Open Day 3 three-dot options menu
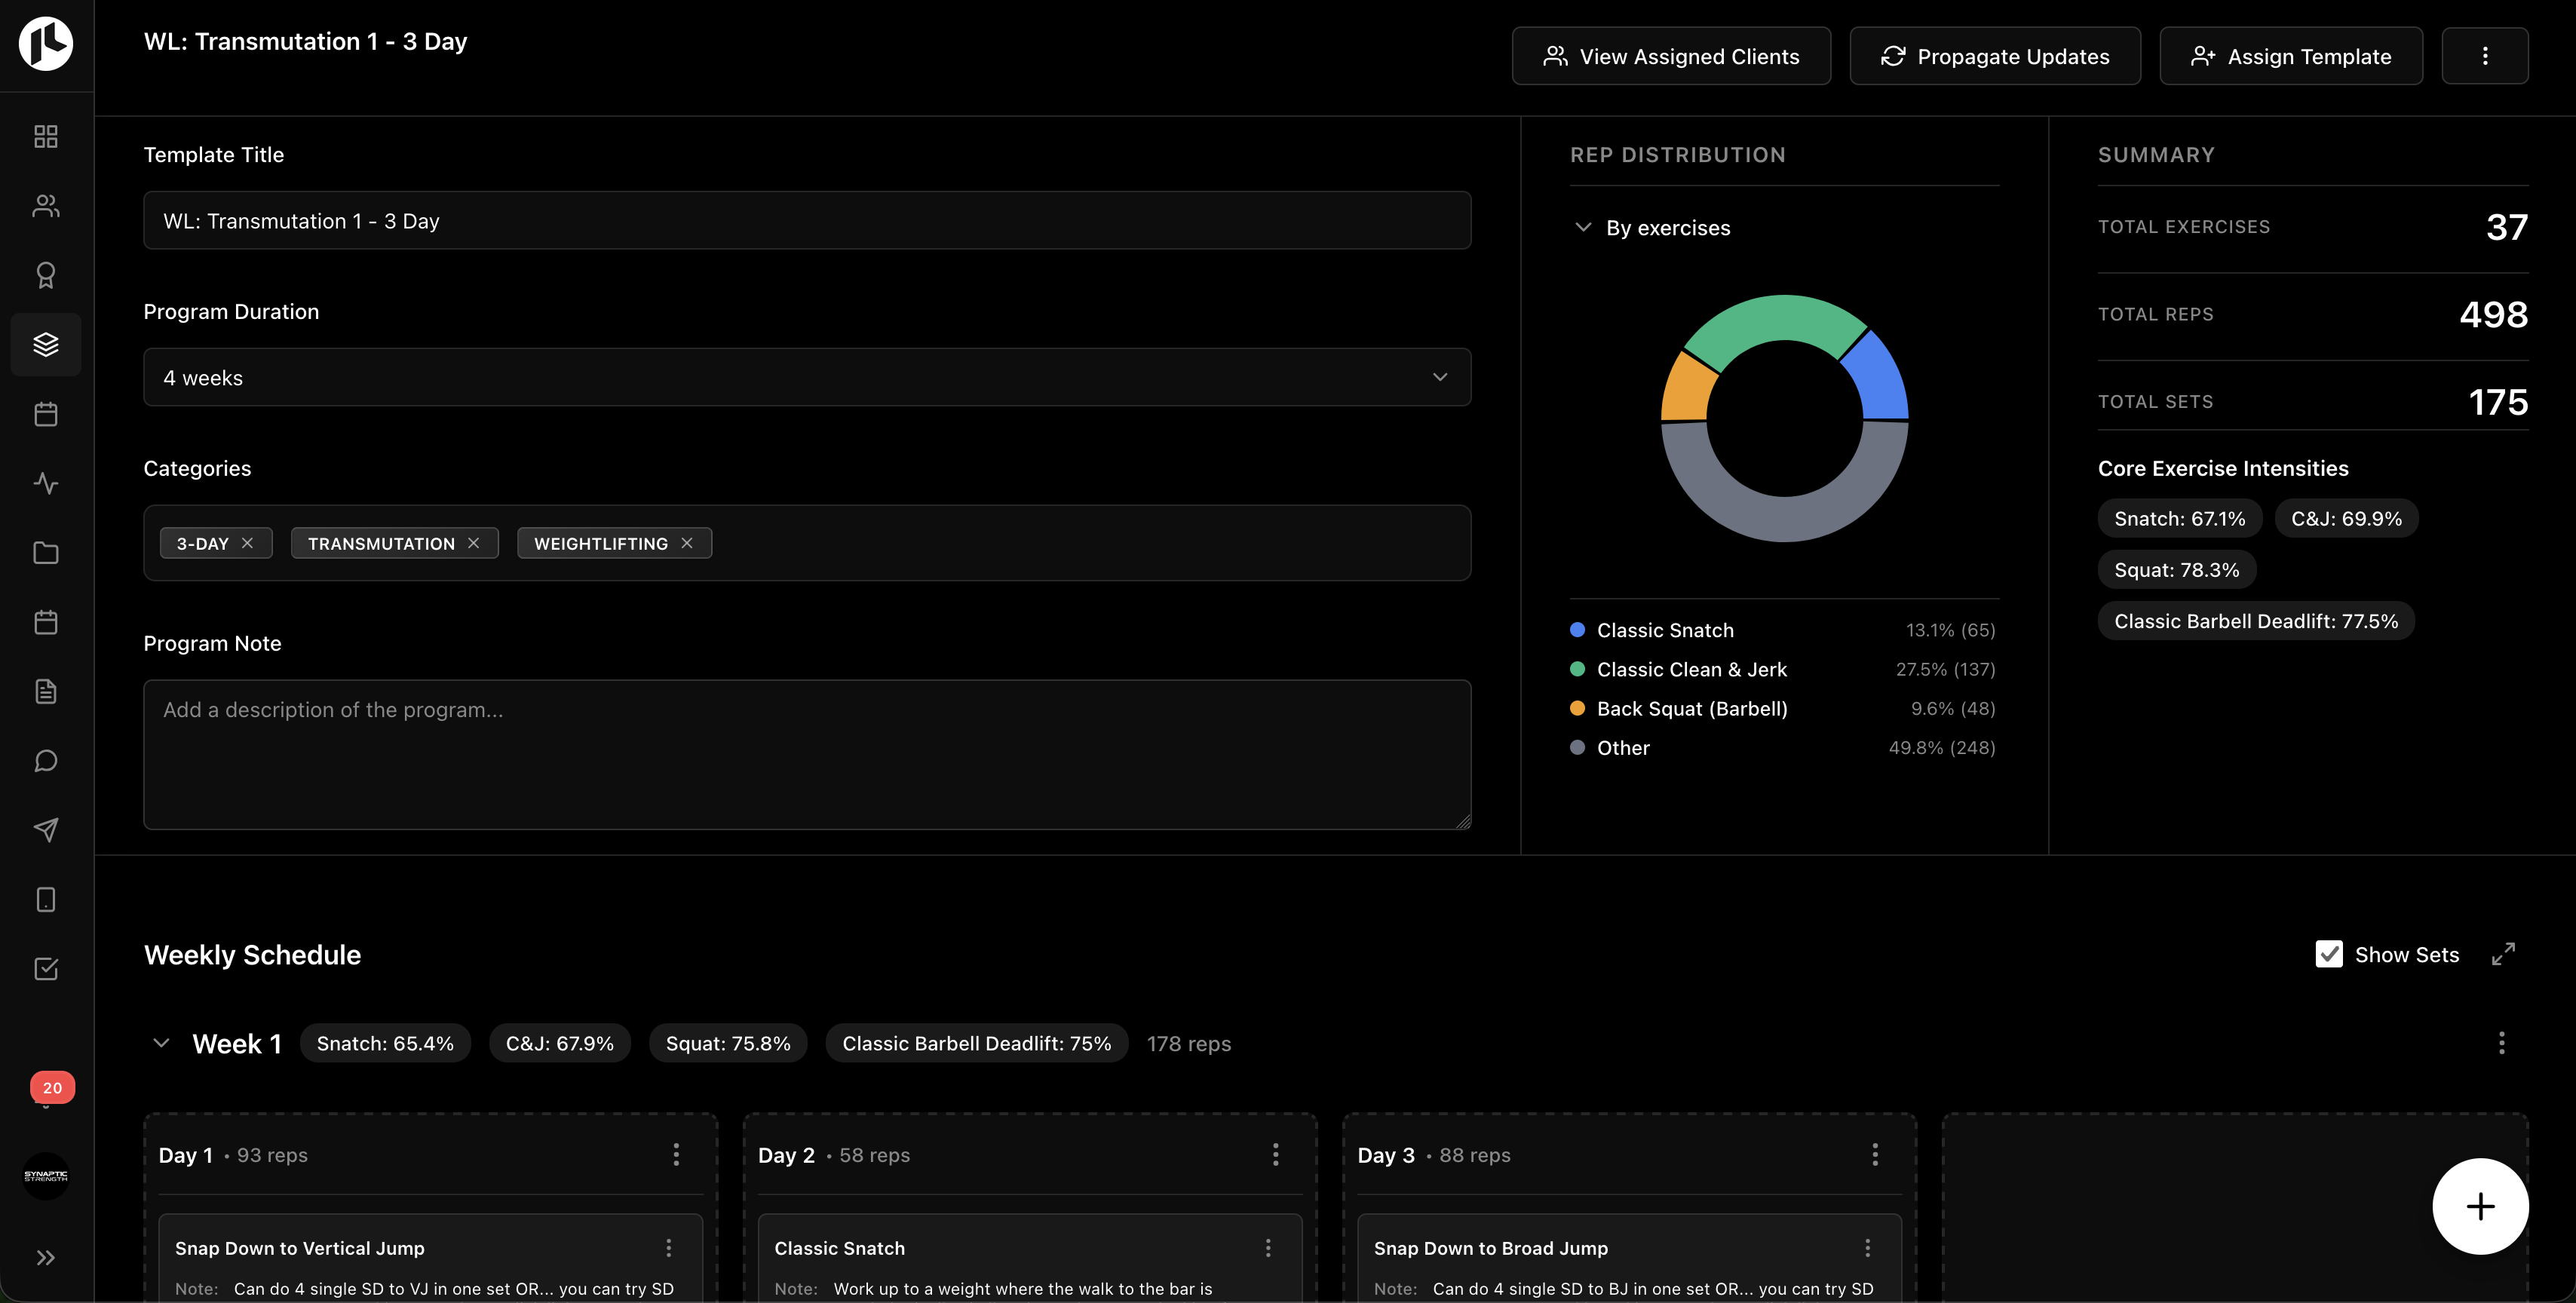The image size is (2576, 1303). click(1875, 1155)
